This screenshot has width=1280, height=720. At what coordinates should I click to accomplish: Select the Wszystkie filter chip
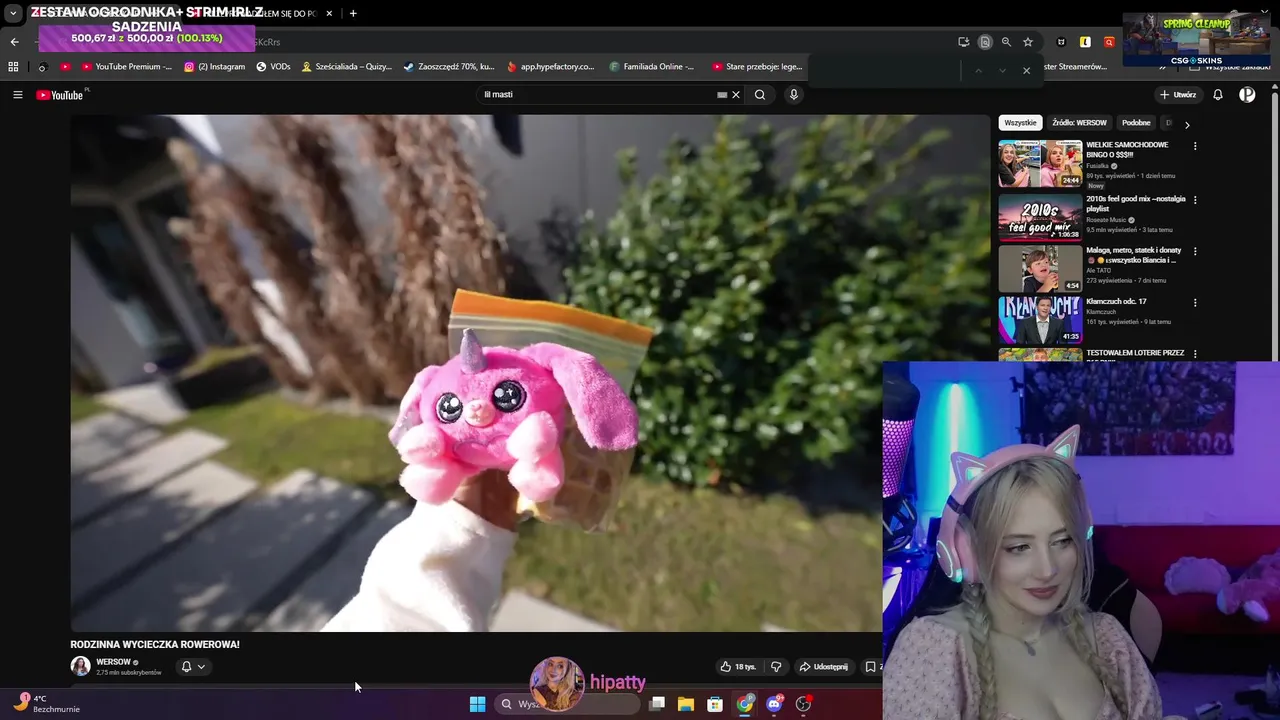(1020, 123)
